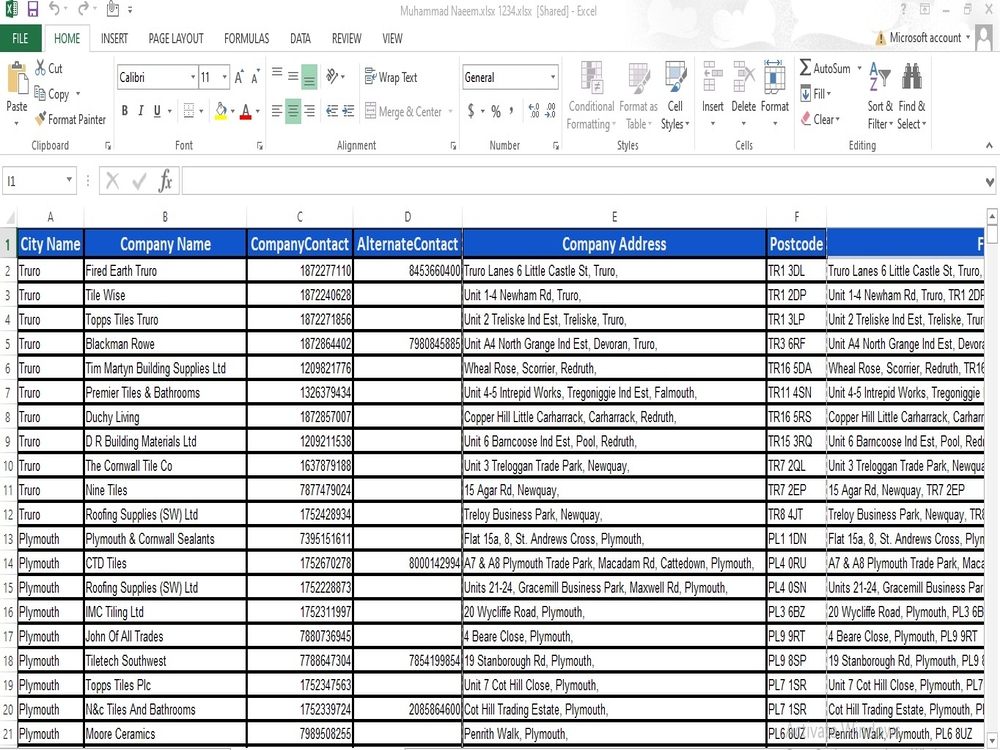Open the Microsoft account dropdown

[x=968, y=38]
